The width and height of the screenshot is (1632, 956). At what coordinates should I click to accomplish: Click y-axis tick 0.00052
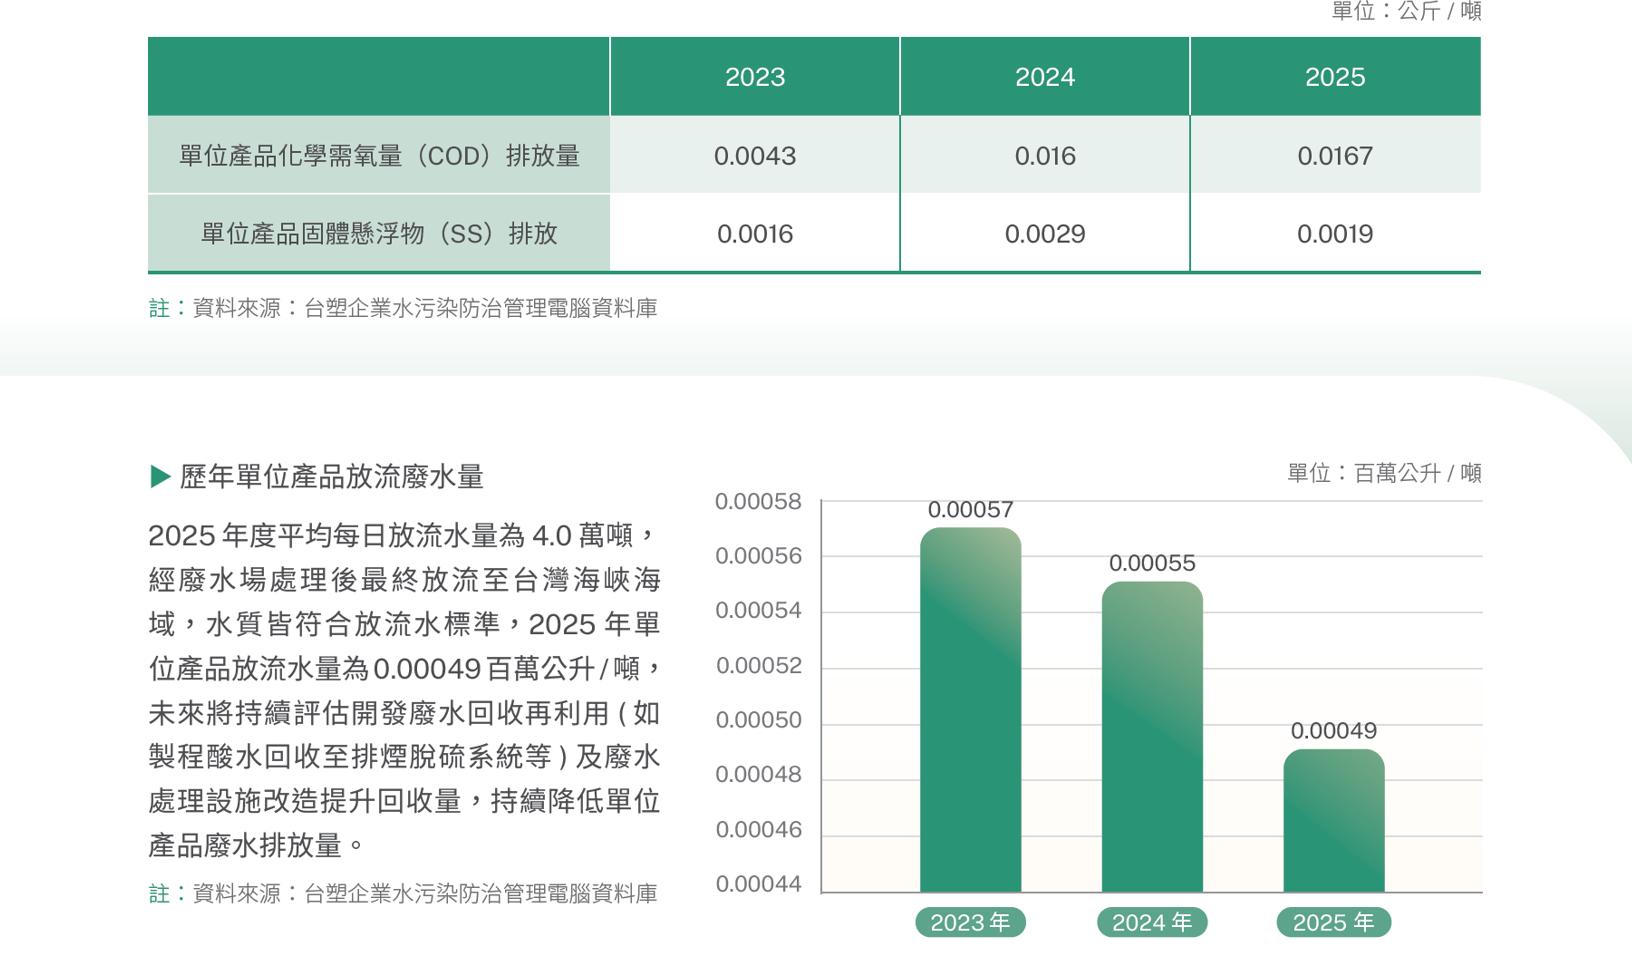click(758, 666)
